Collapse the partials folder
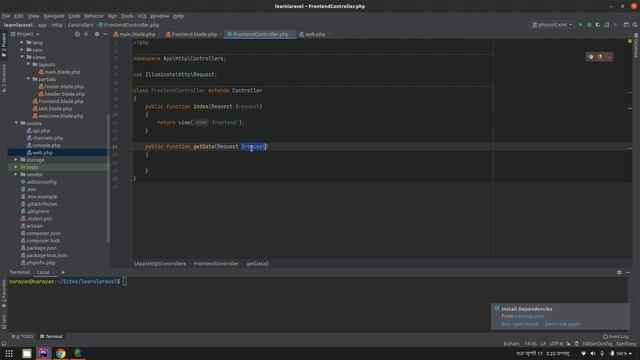The height and width of the screenshot is (360, 640). click(x=28, y=79)
